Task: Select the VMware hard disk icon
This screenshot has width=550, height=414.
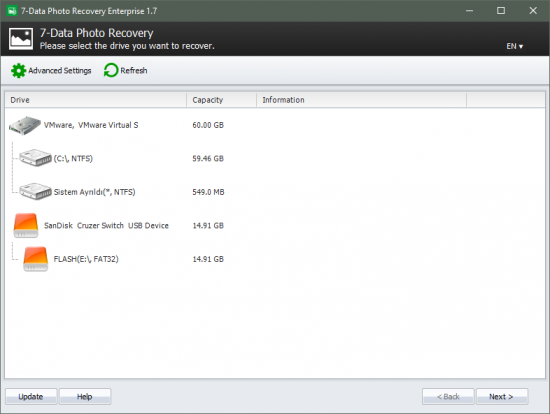Action: click(x=25, y=126)
